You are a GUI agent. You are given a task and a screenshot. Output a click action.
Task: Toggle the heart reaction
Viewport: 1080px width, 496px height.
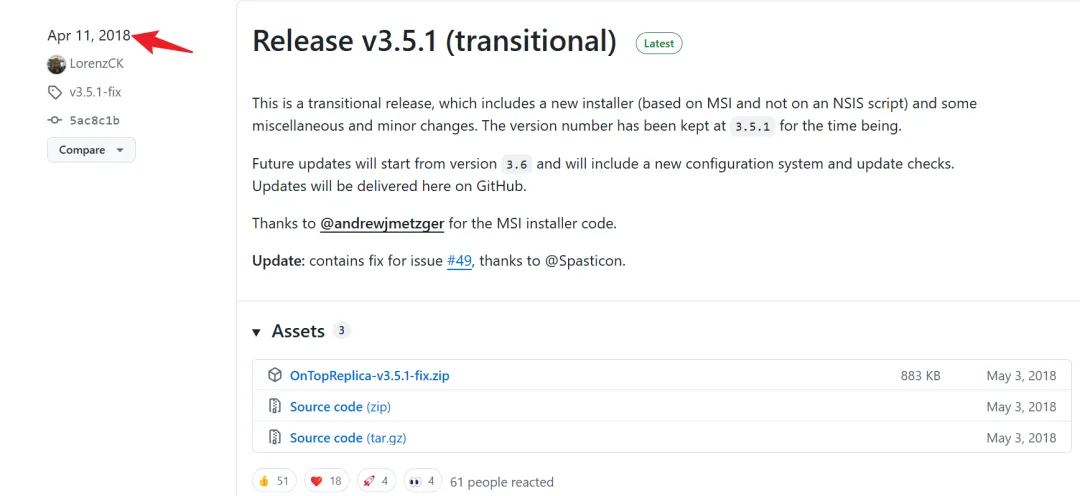[x=325, y=481]
